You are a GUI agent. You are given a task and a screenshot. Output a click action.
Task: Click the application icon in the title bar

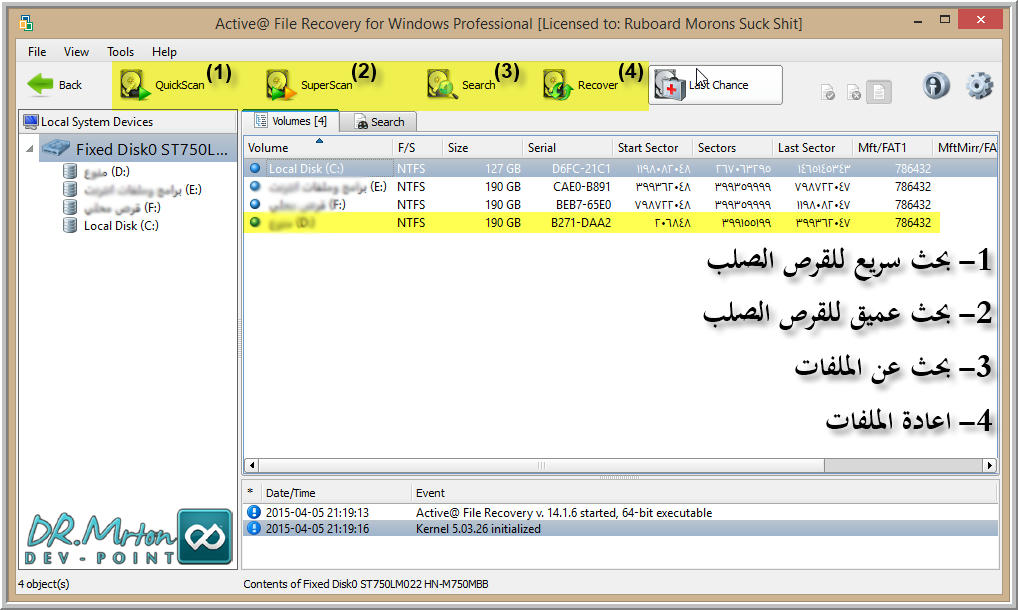click(27, 23)
